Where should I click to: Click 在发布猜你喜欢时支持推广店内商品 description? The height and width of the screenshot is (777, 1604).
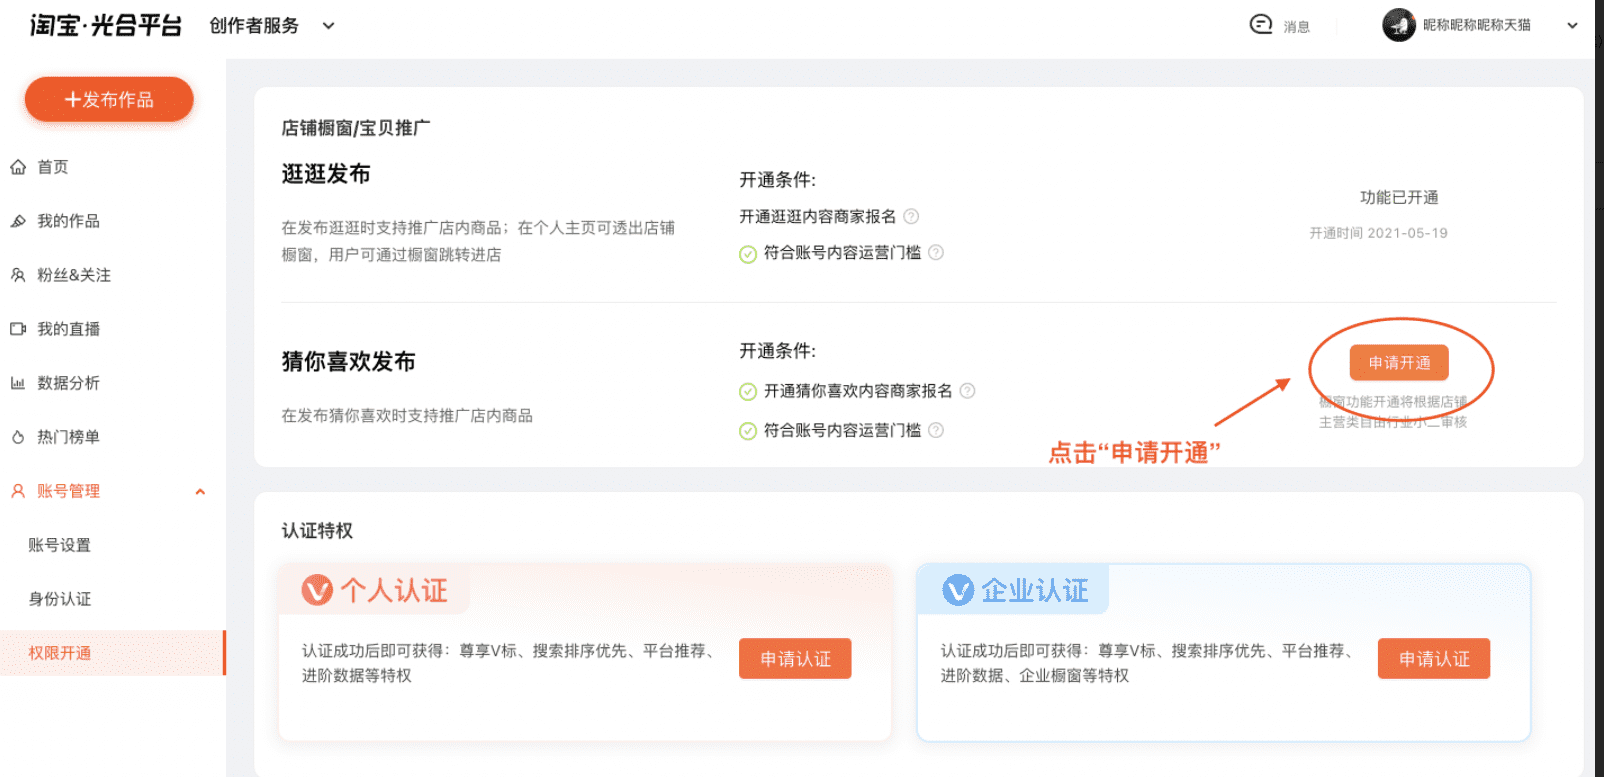(x=407, y=416)
